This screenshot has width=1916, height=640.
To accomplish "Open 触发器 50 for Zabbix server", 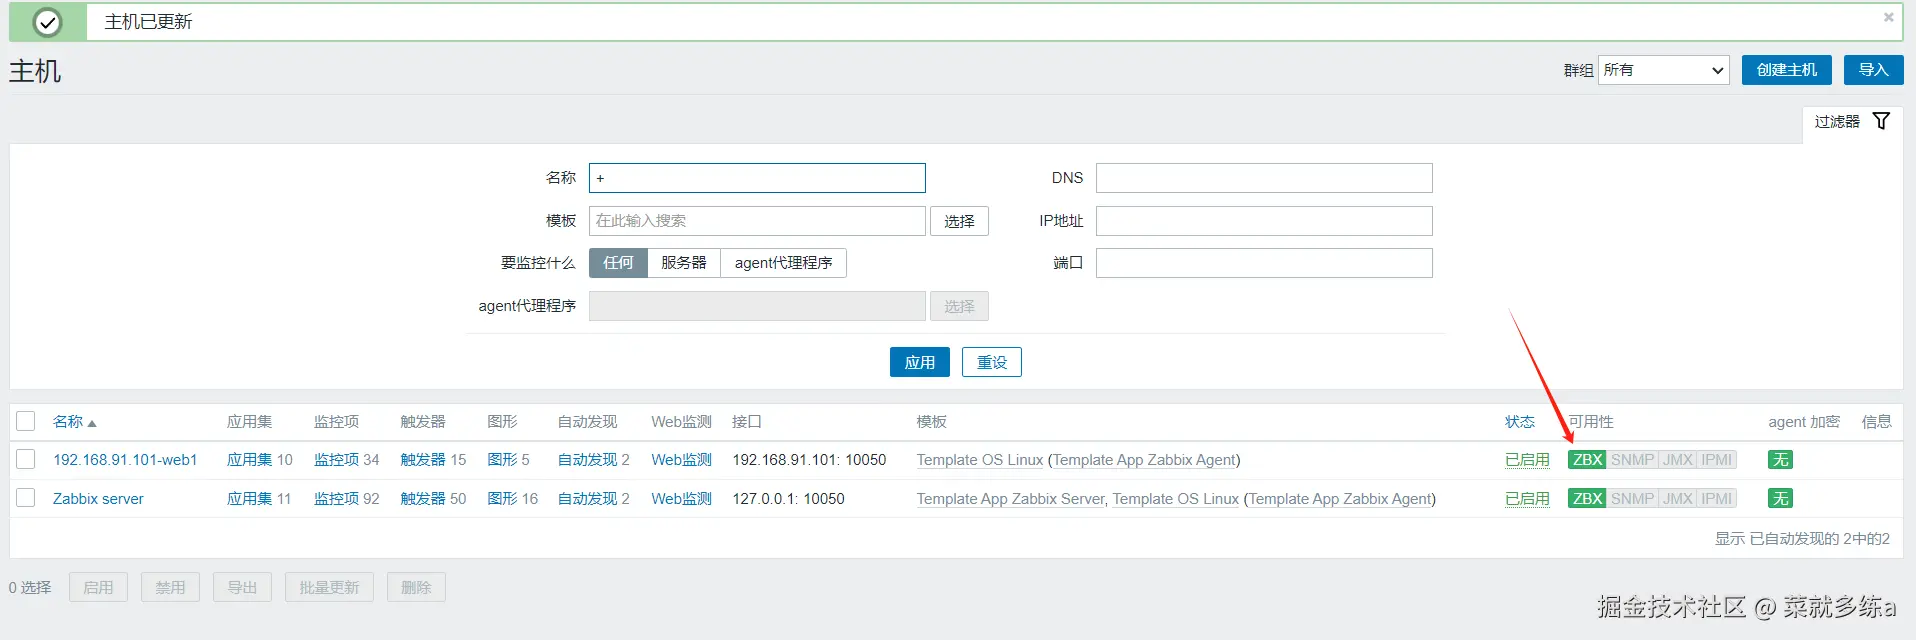I will pyautogui.click(x=423, y=499).
